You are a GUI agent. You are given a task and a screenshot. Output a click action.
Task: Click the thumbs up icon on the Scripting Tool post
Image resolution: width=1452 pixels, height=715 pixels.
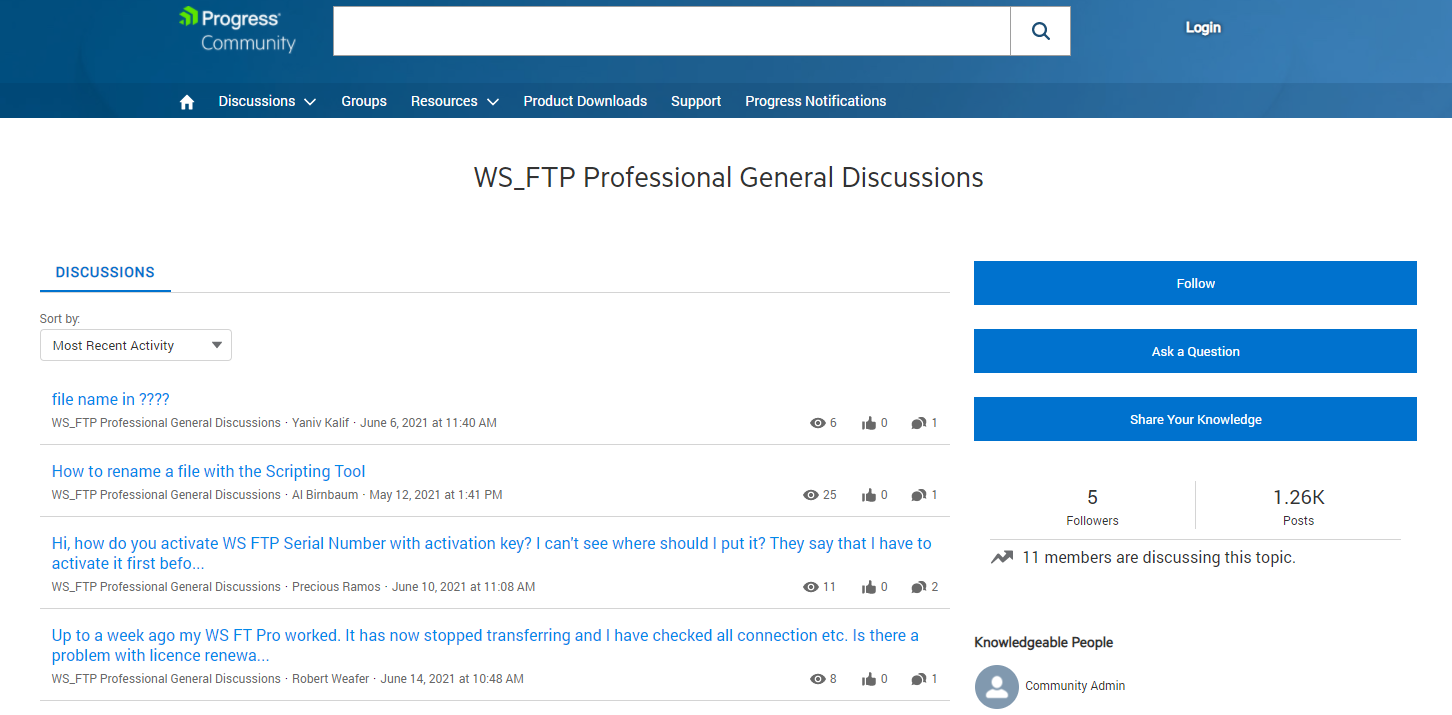[869, 494]
